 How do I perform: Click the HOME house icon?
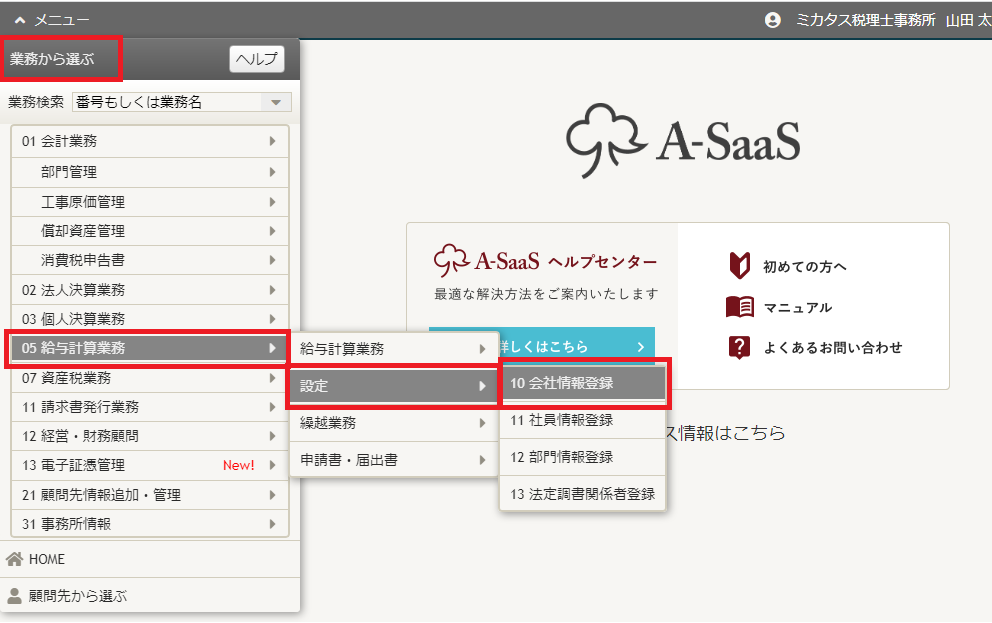click(15, 559)
